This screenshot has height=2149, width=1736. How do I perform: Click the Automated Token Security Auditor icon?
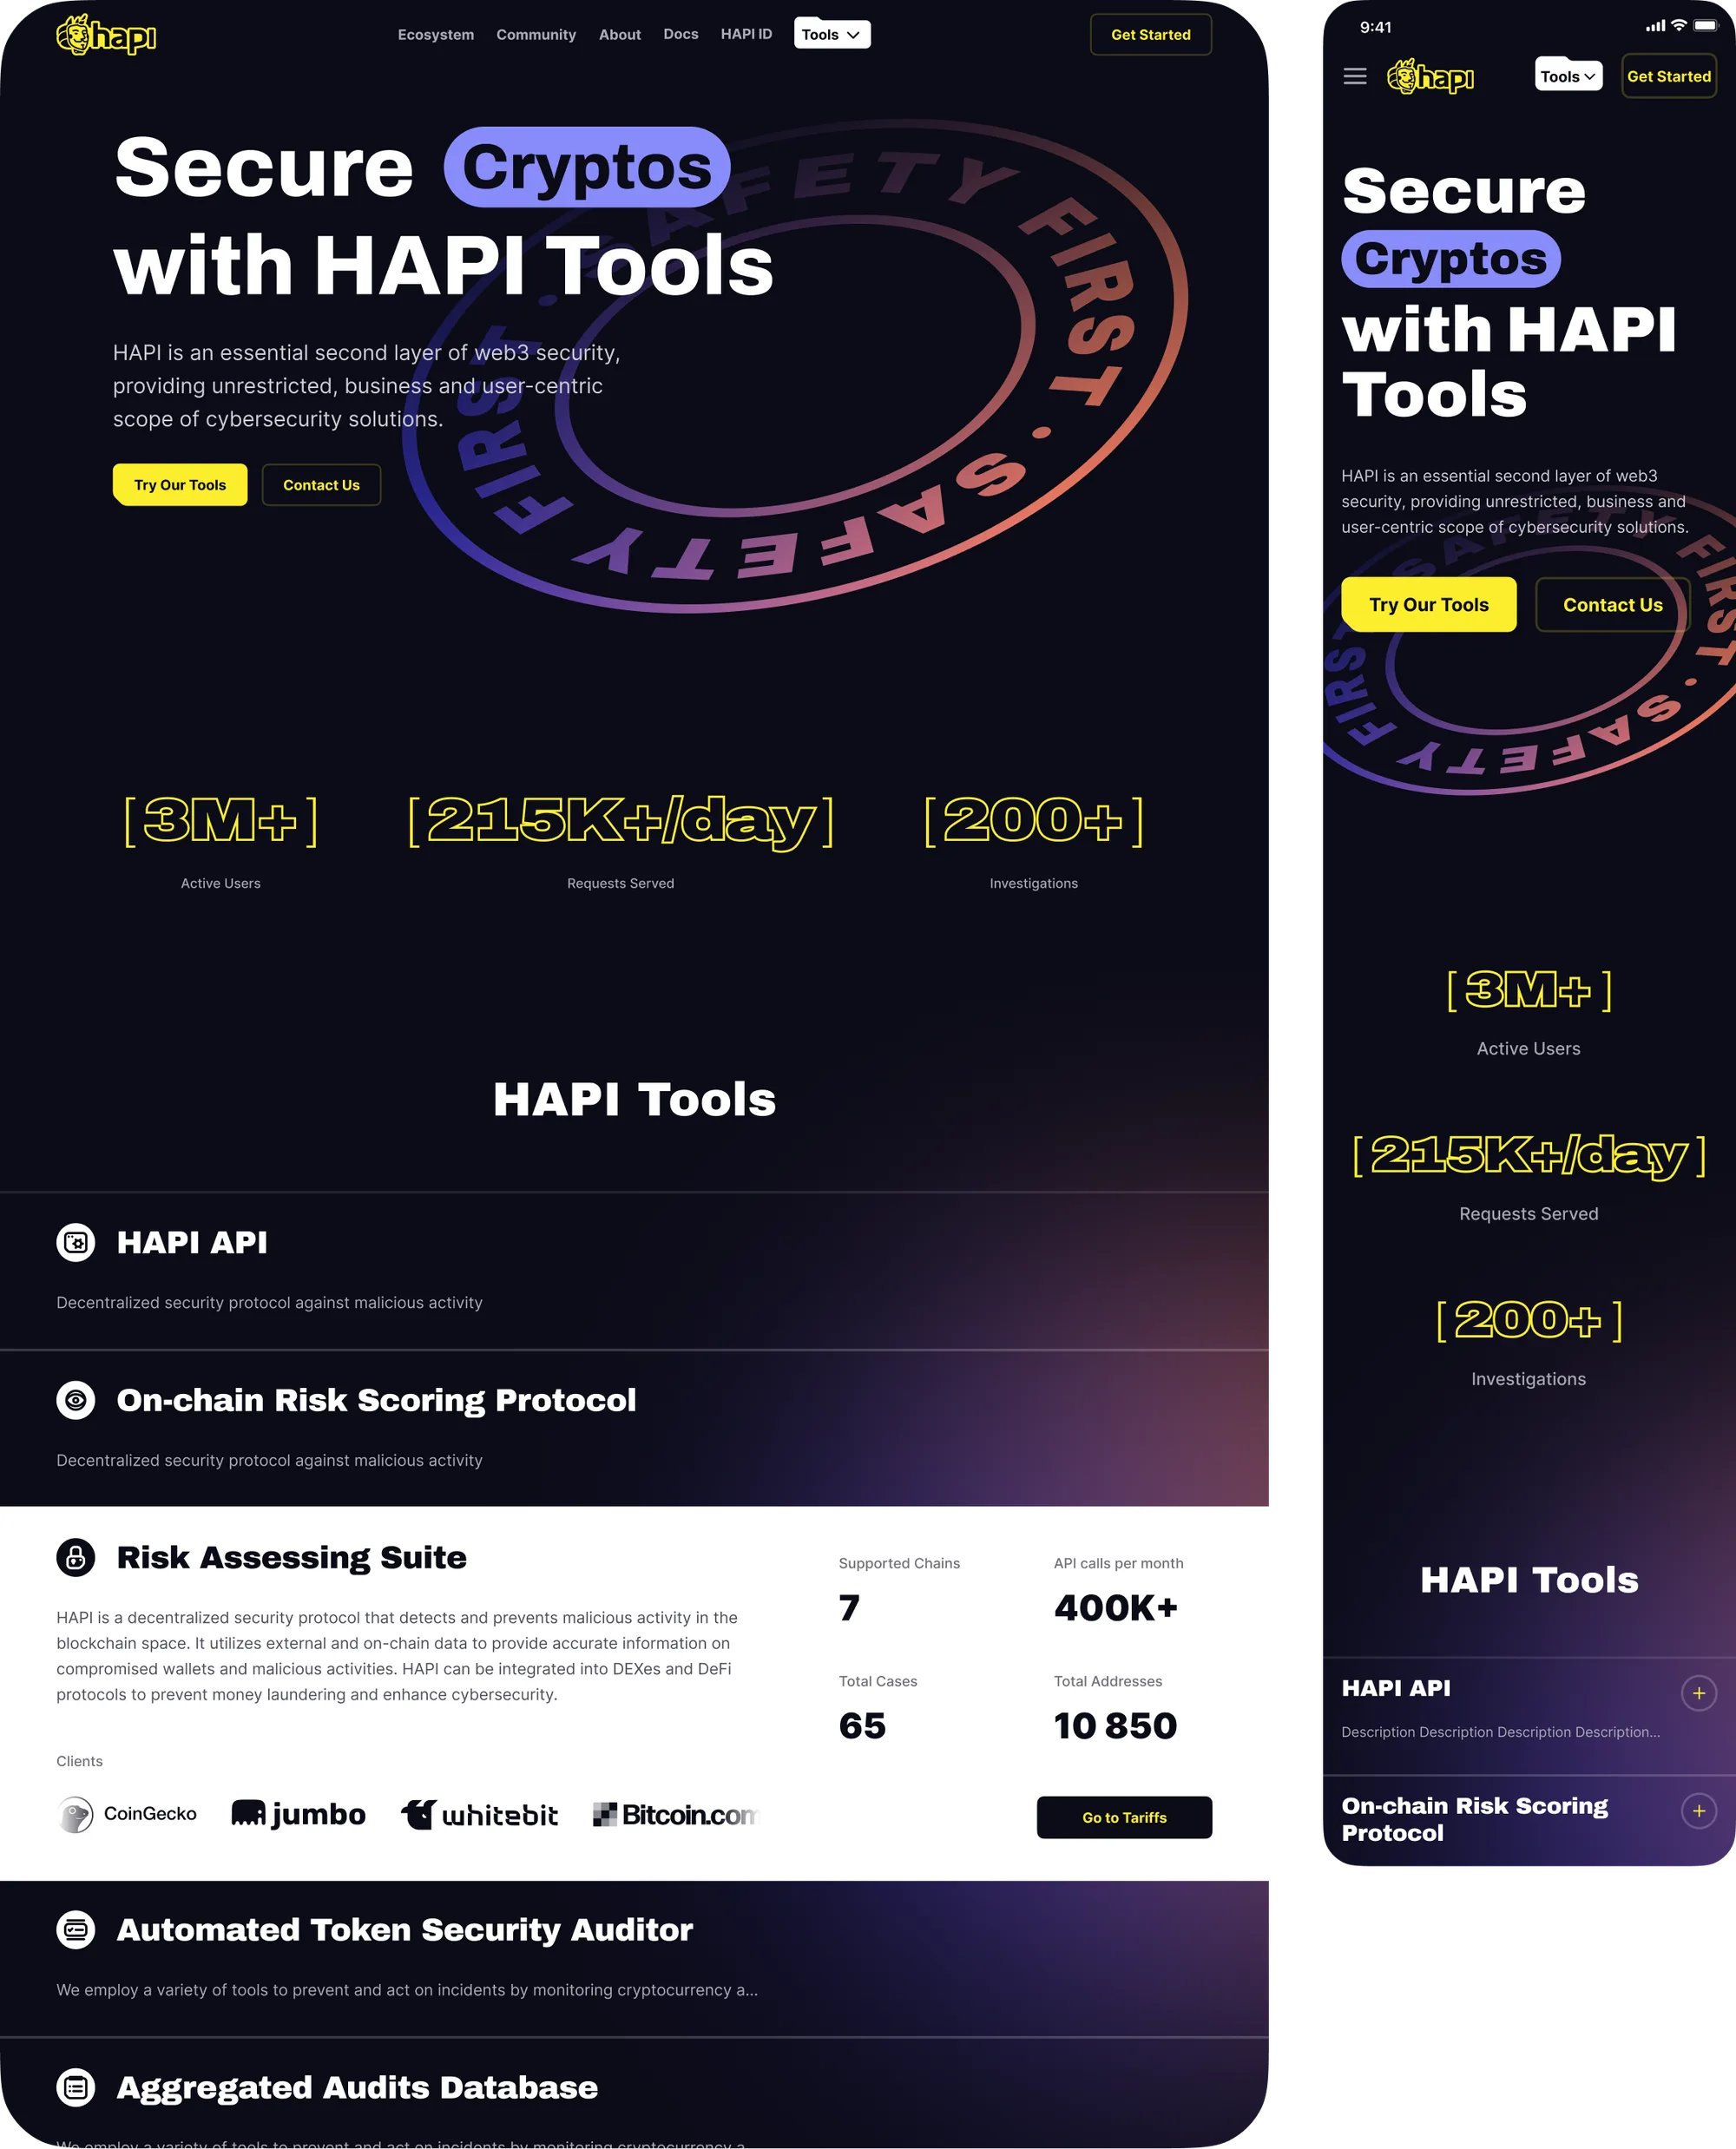click(76, 1930)
